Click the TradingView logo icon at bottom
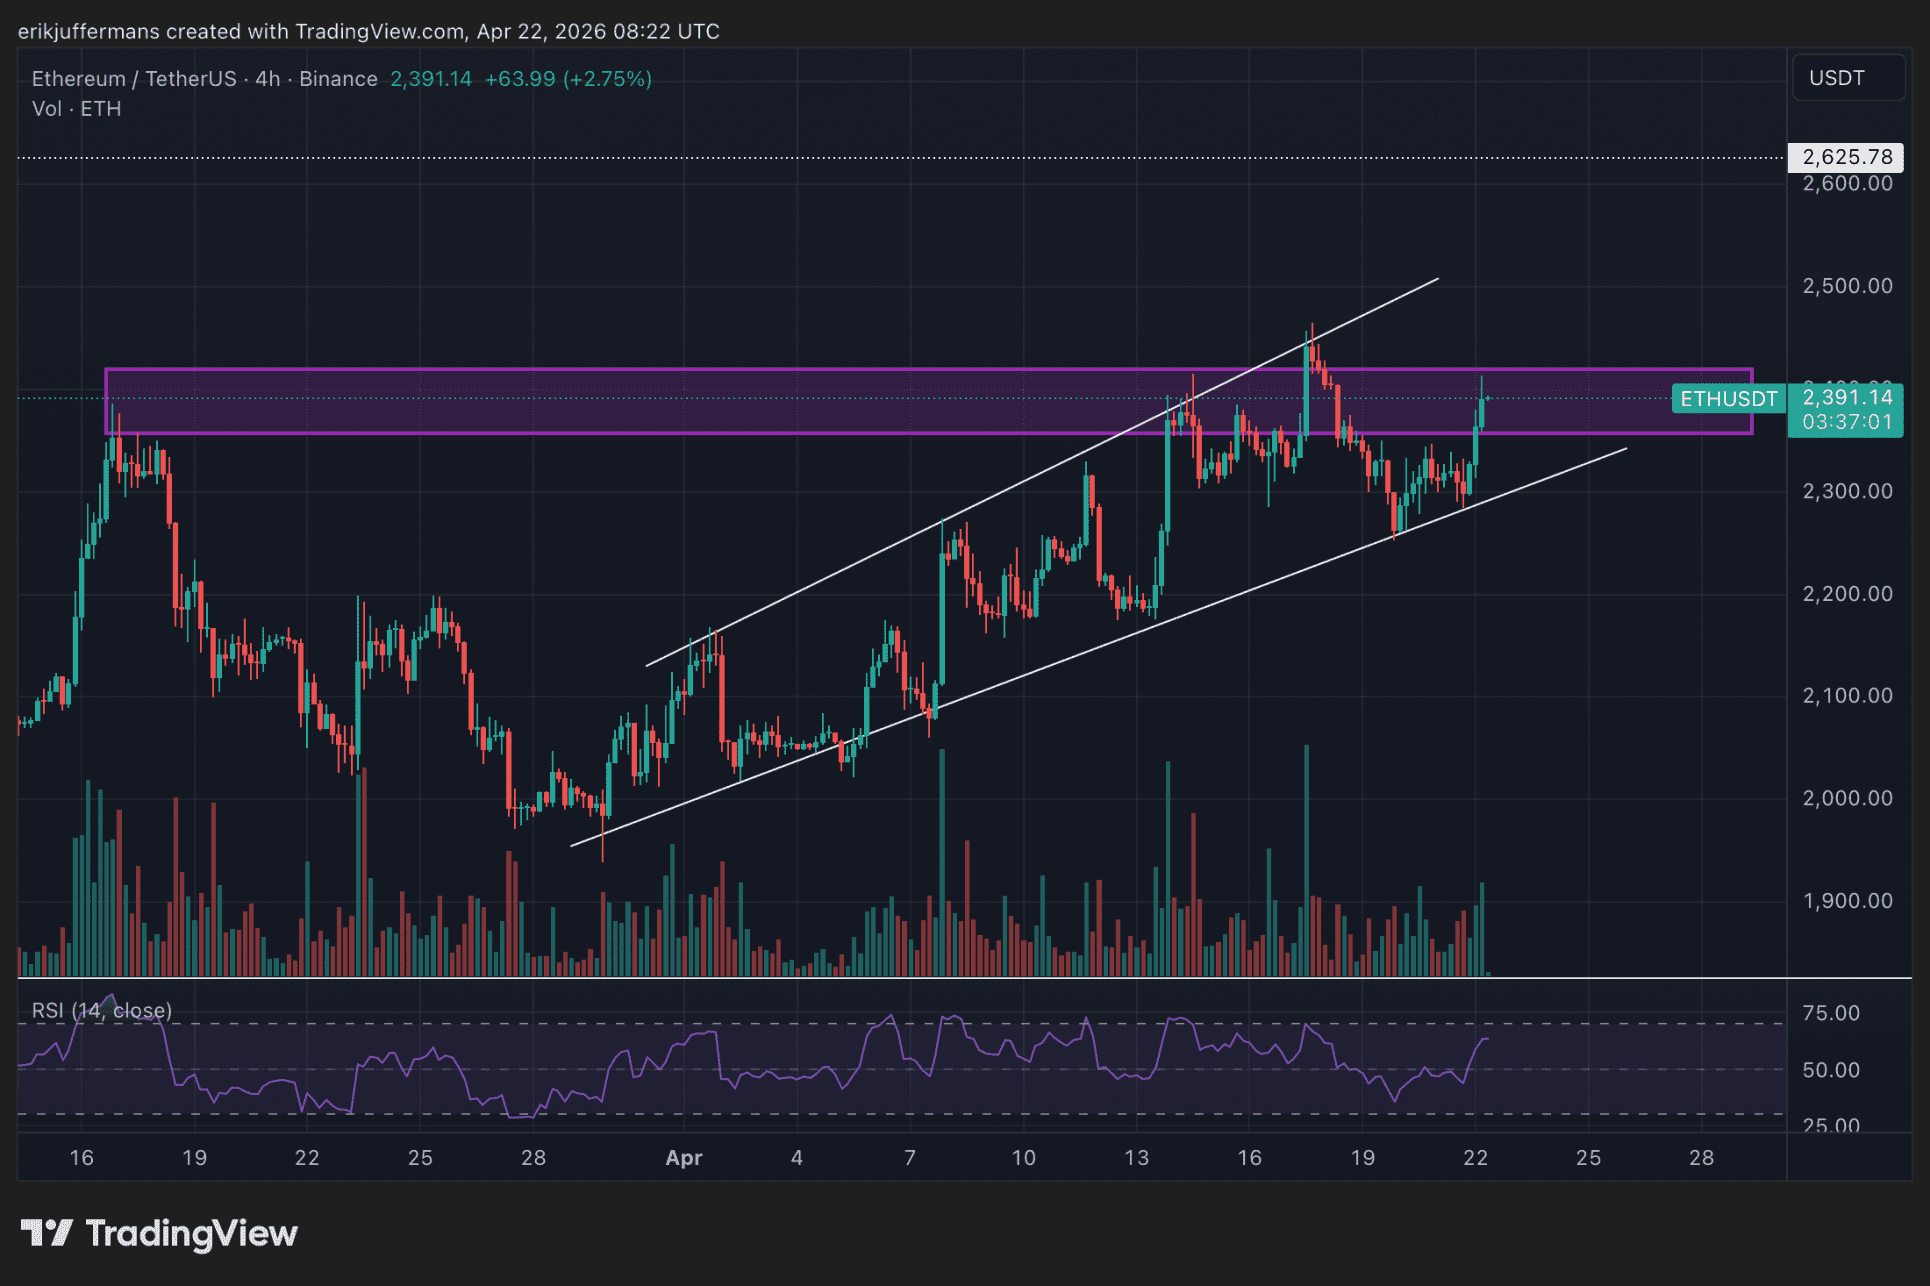The height and width of the screenshot is (1286, 1930). click(46, 1233)
